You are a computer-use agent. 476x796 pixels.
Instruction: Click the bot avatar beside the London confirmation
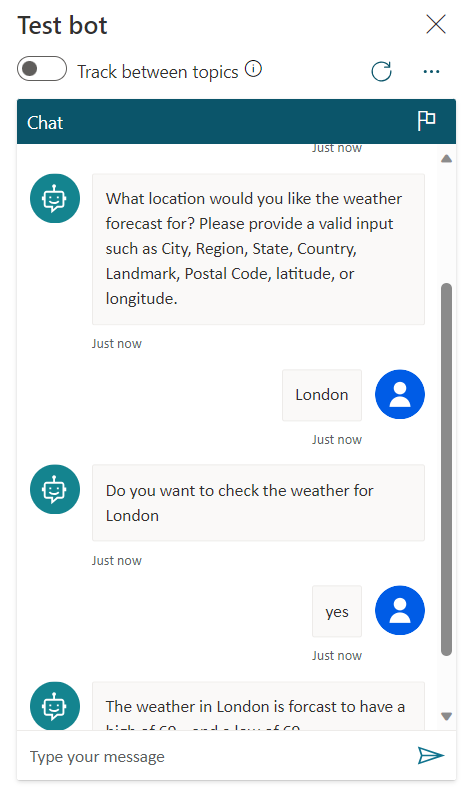[55, 489]
